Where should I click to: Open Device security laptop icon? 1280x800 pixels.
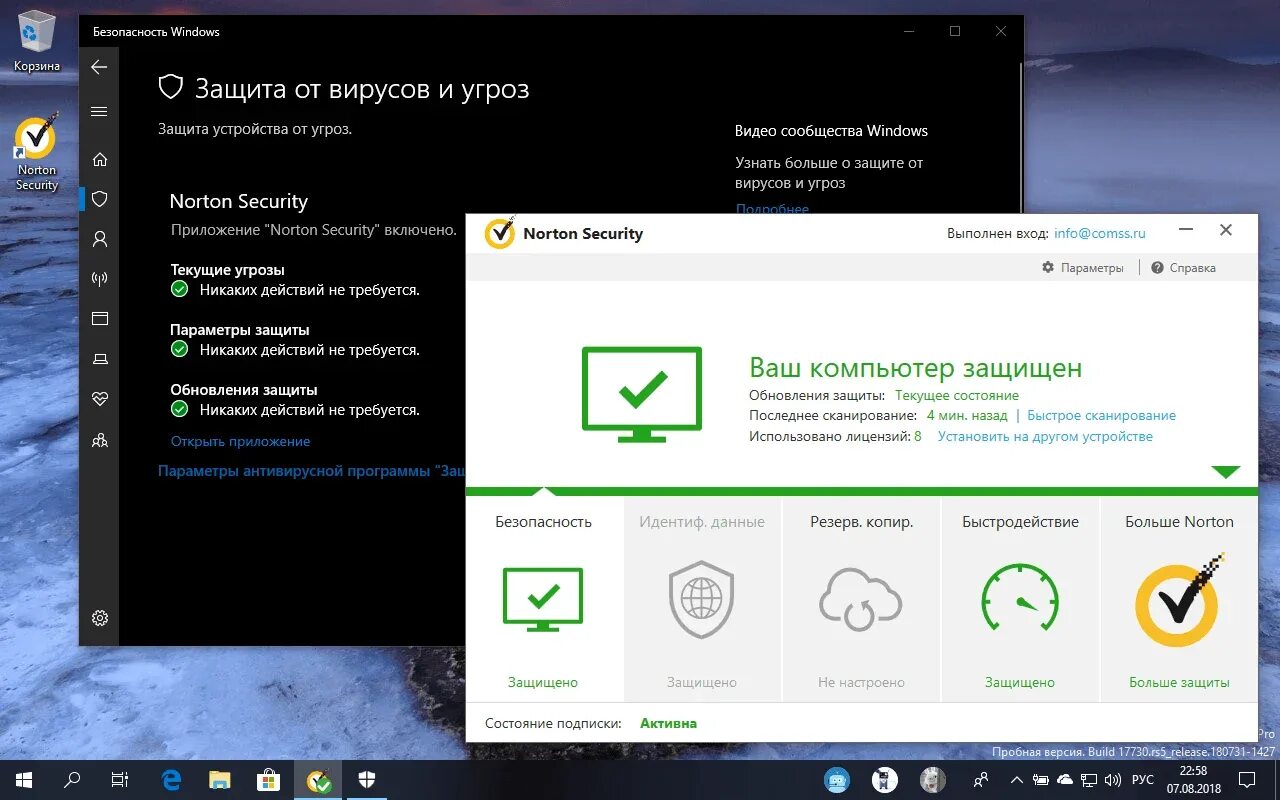[99, 359]
